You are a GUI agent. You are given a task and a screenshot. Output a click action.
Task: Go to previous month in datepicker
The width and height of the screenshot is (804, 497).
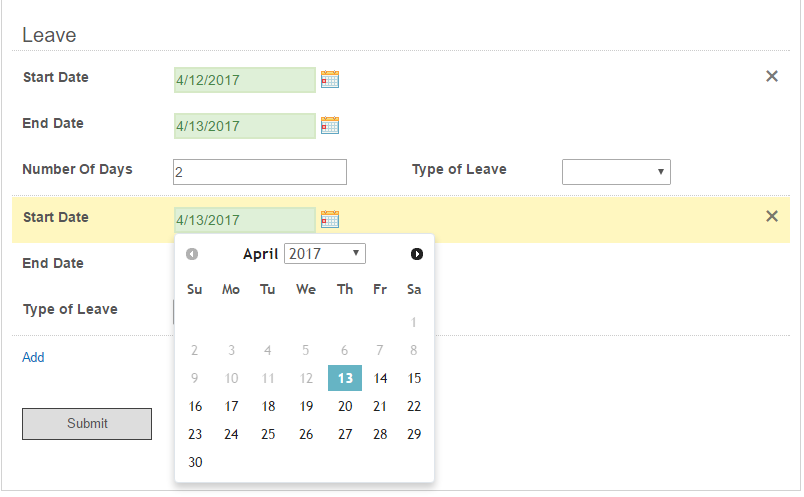192,254
